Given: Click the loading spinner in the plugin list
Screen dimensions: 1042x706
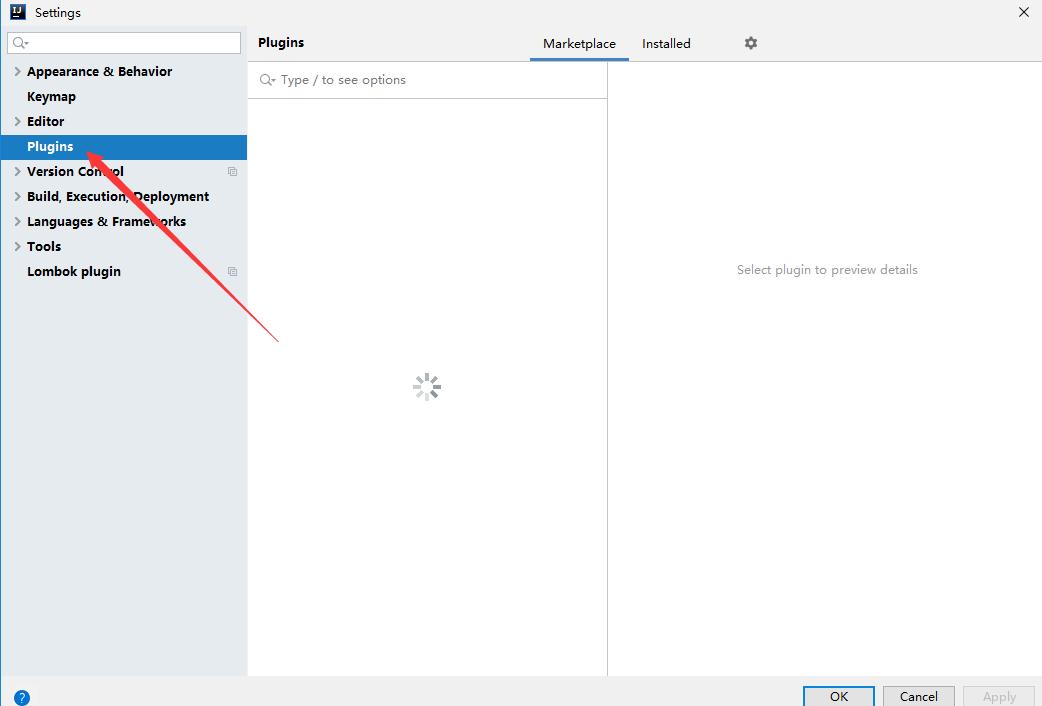Looking at the screenshot, I should 427,387.
